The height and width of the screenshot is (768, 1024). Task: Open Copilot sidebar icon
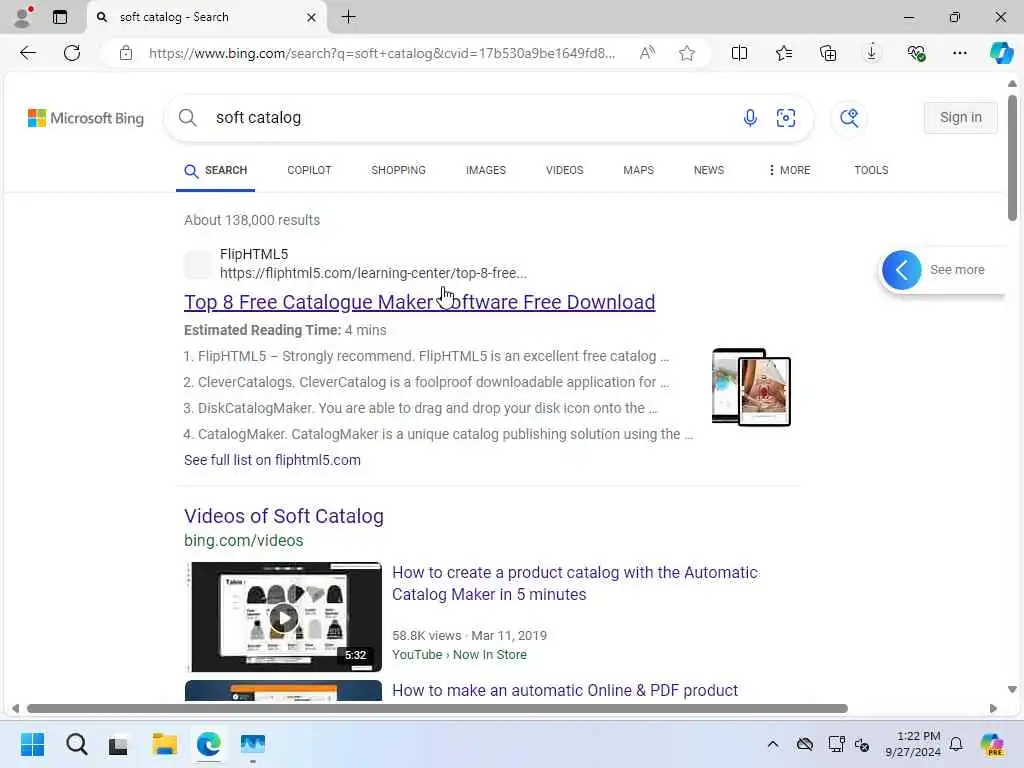(x=1002, y=53)
